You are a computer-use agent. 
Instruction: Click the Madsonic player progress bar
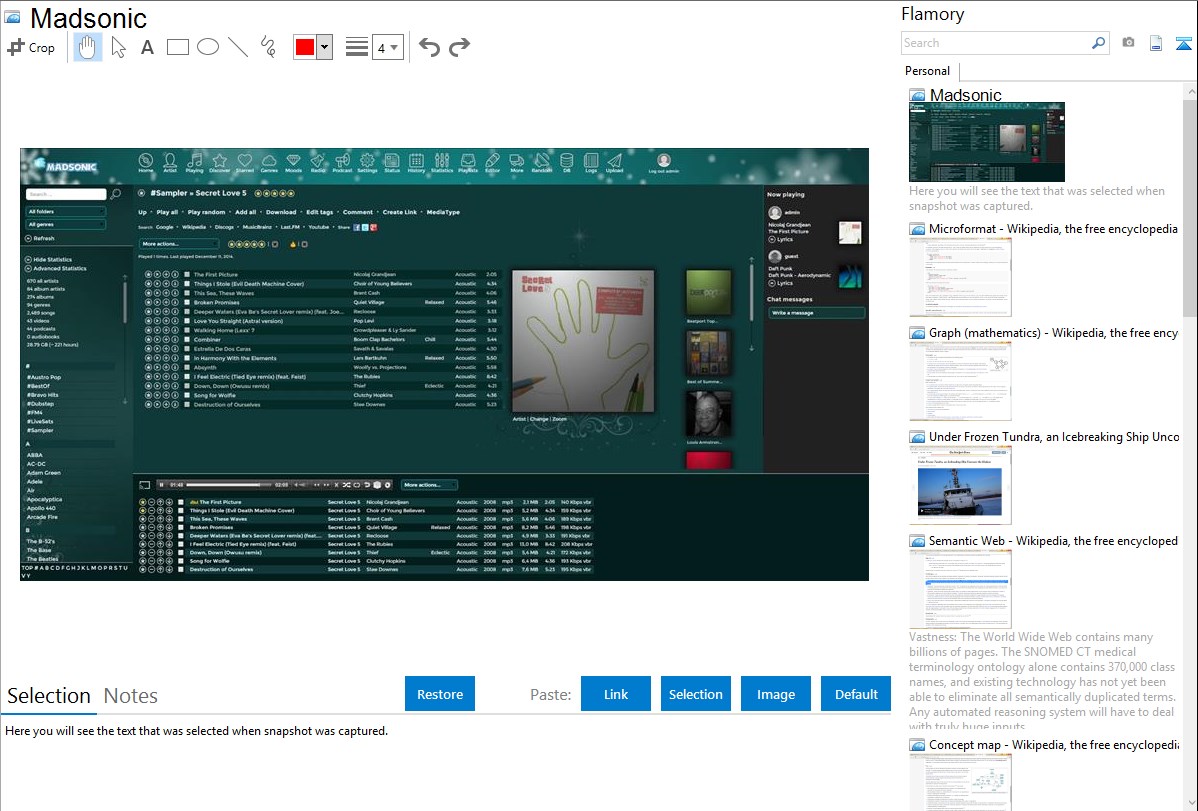pos(229,485)
